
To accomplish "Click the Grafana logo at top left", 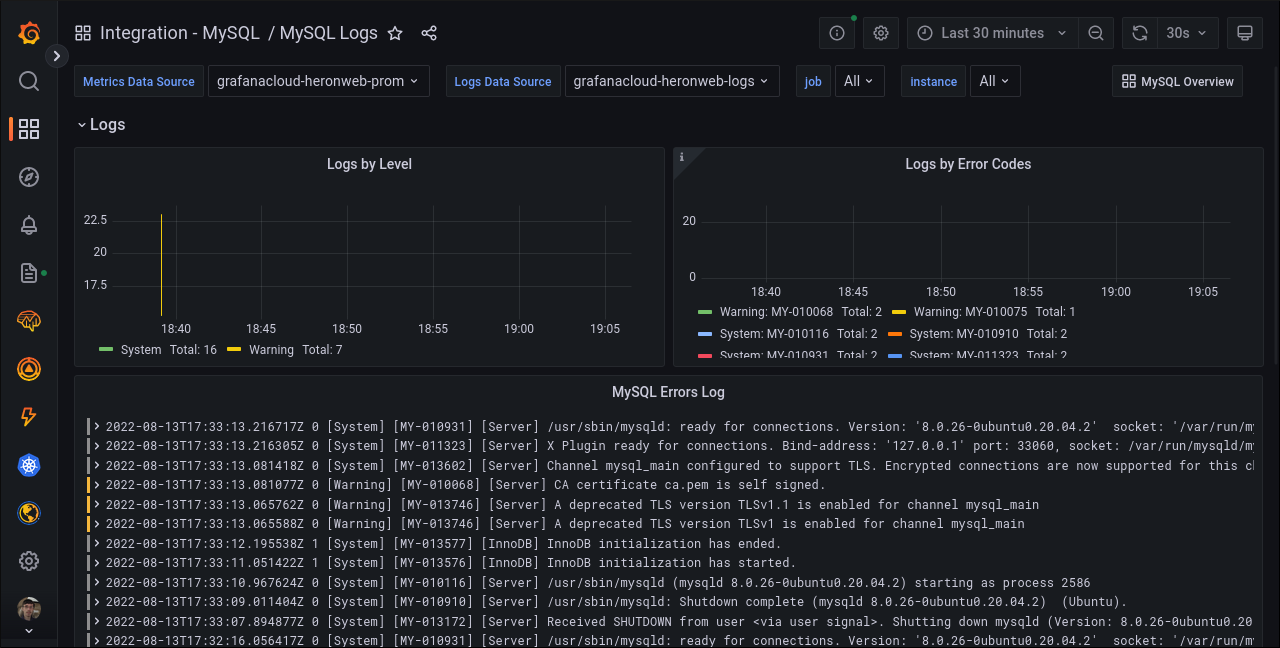I will [29, 33].
